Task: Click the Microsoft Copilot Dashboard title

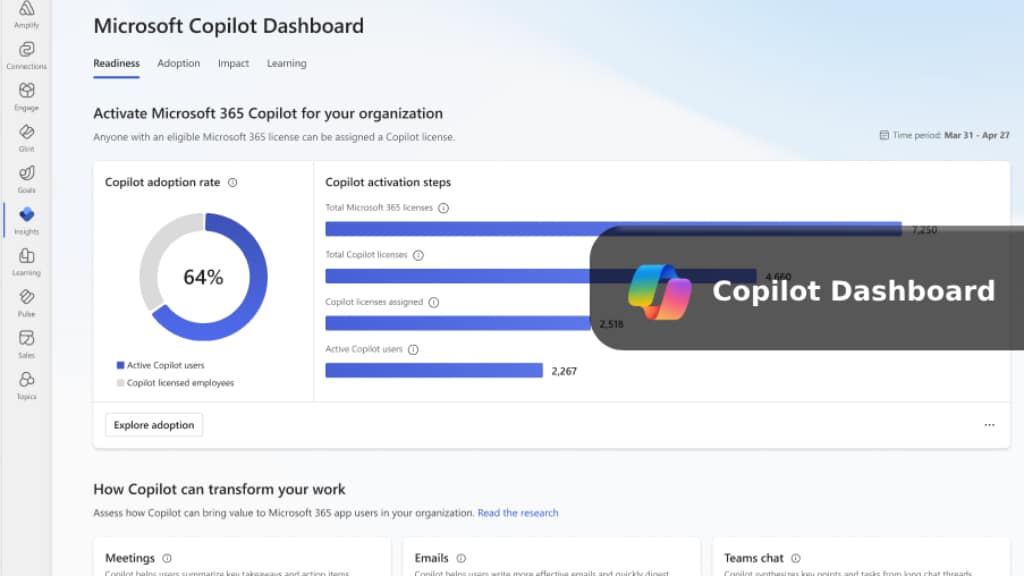Action: tap(229, 26)
